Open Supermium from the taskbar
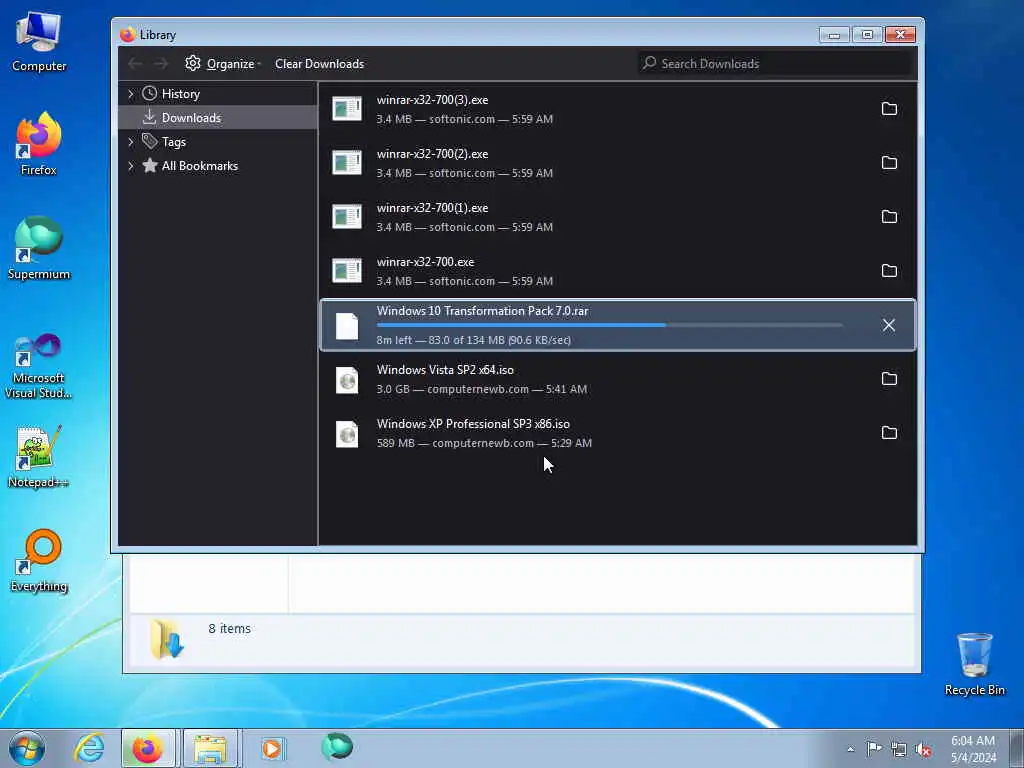This screenshot has height=768, width=1024. coord(337,747)
